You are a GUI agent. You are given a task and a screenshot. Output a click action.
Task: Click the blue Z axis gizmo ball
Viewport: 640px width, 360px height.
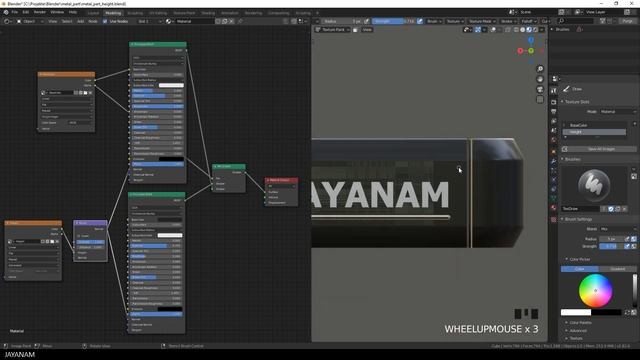click(x=531, y=40)
